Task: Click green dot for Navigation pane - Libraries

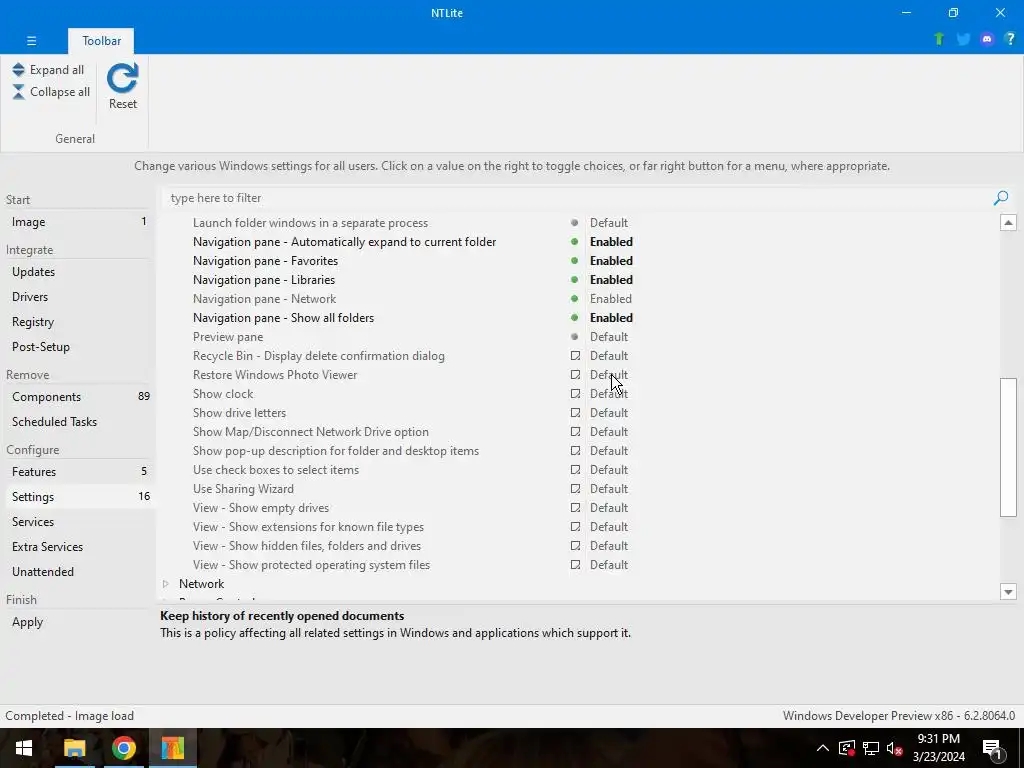Action: coord(575,280)
